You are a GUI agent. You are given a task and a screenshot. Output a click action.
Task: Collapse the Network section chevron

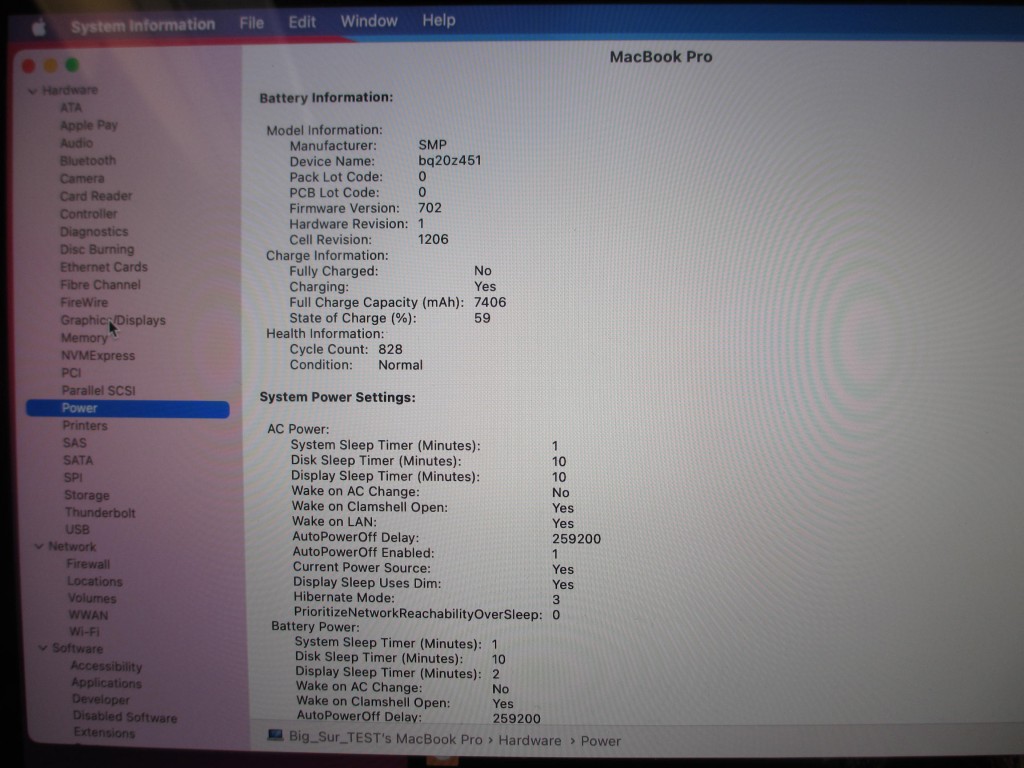pos(39,546)
